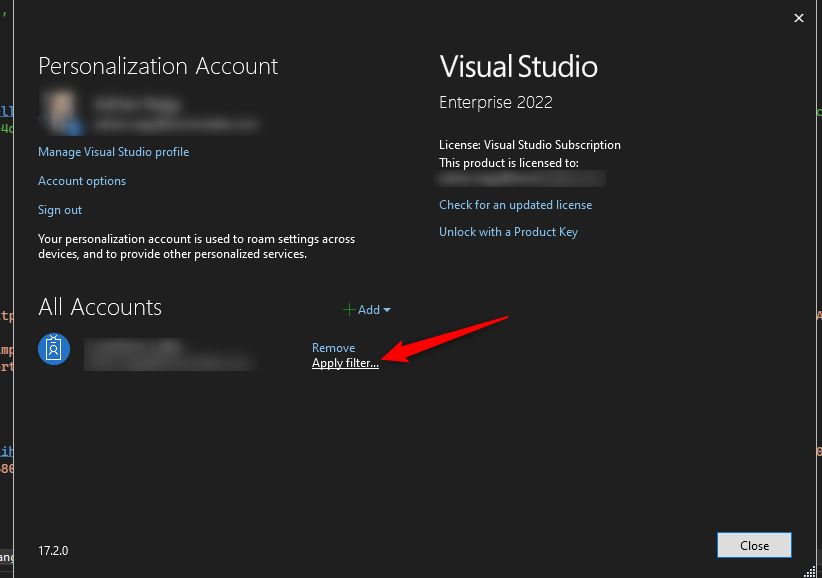Open Account options link
The width and height of the screenshot is (822, 578).
[82, 181]
